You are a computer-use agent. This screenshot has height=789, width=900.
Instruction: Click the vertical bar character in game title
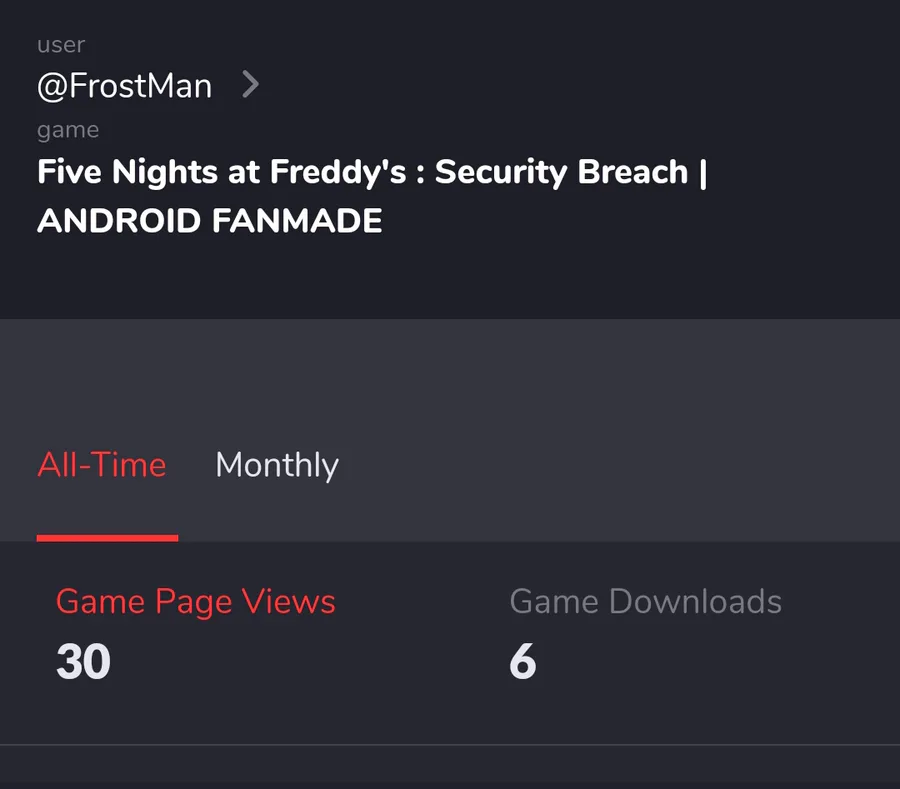tap(703, 173)
